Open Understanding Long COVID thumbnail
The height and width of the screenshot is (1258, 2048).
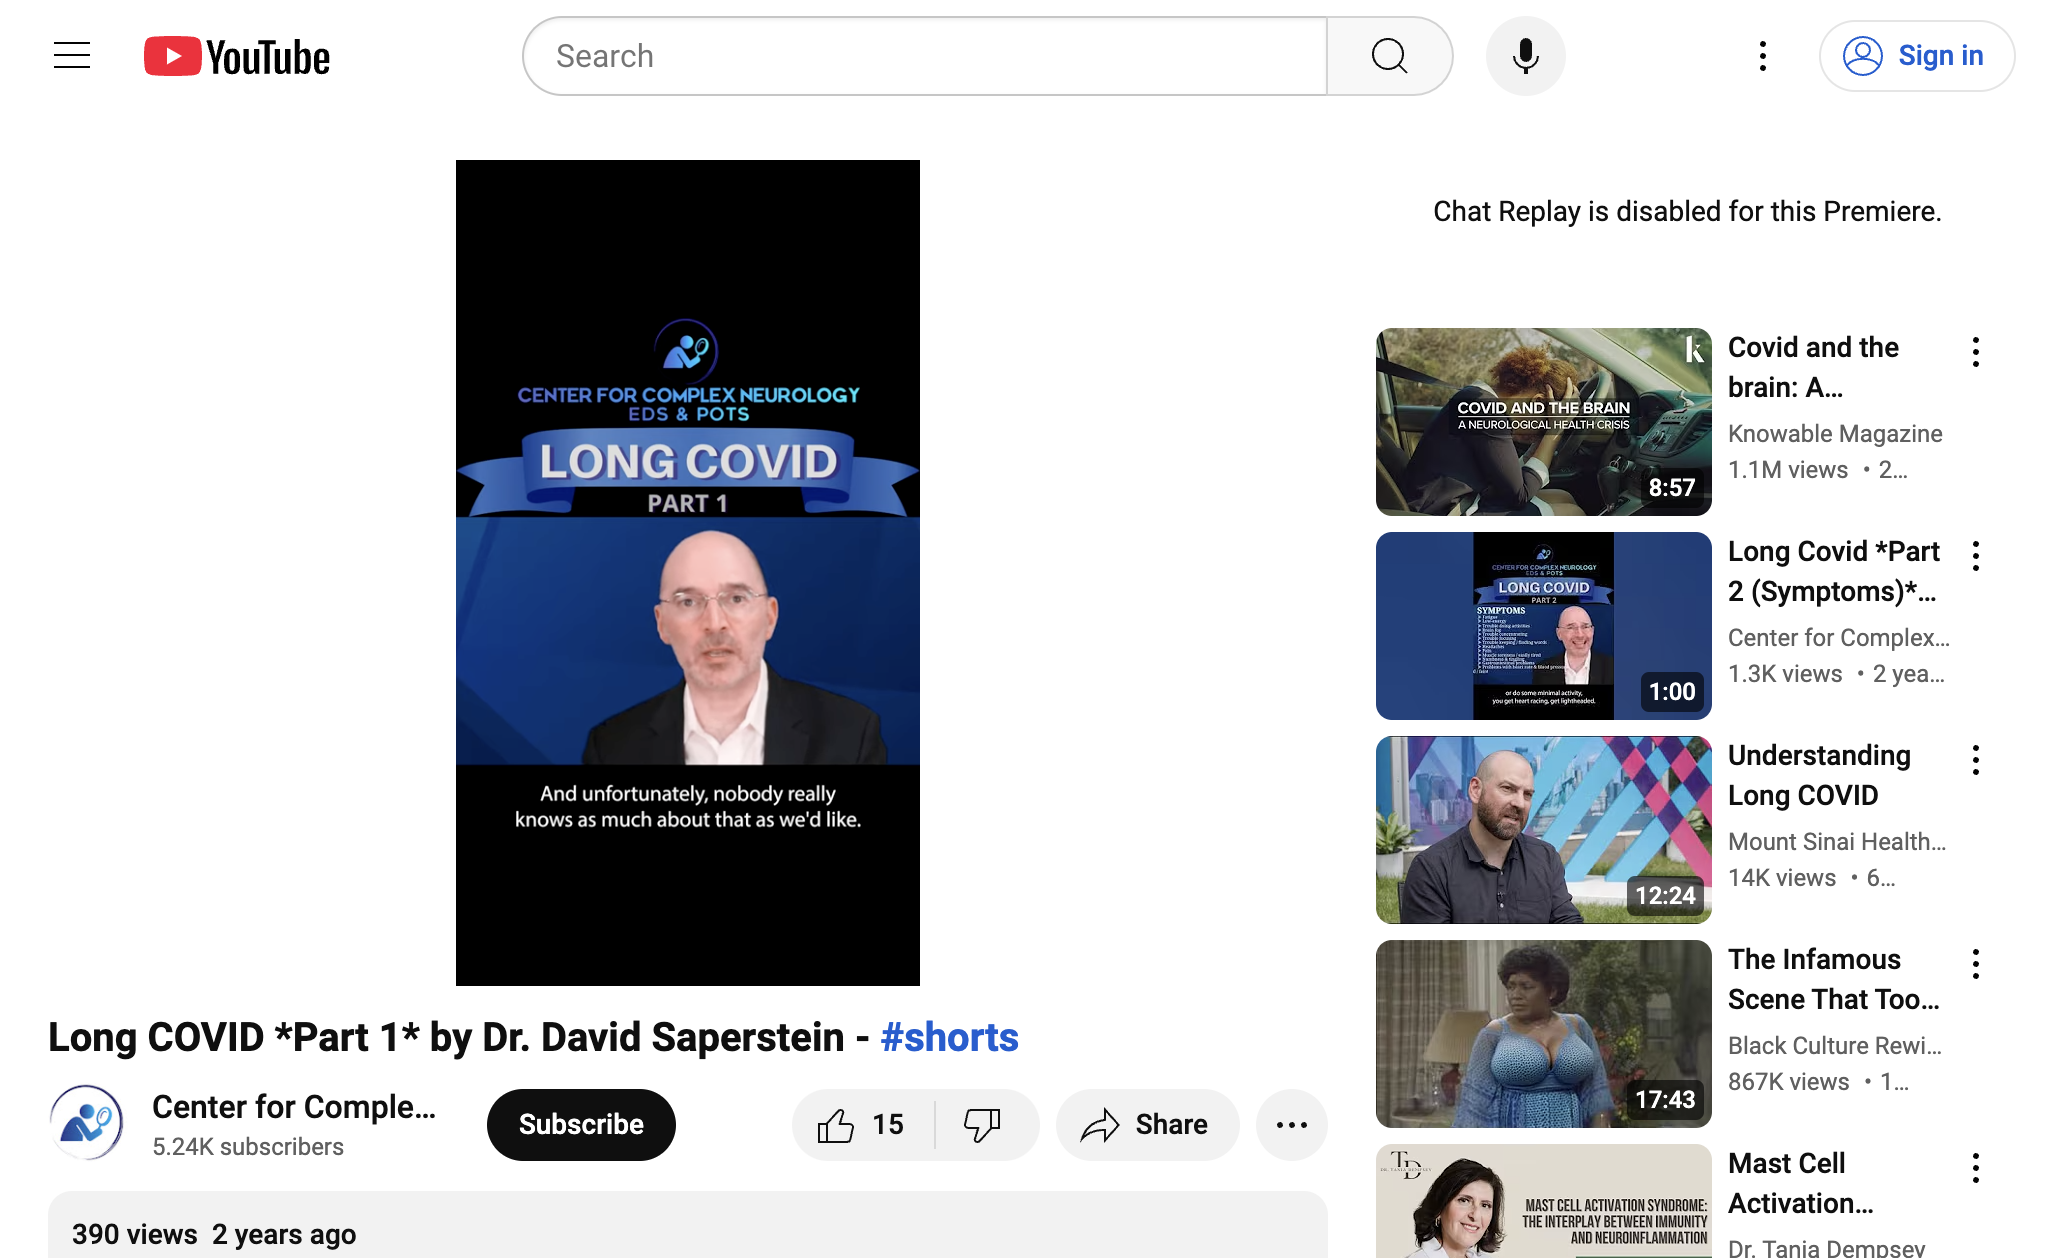(x=1543, y=830)
